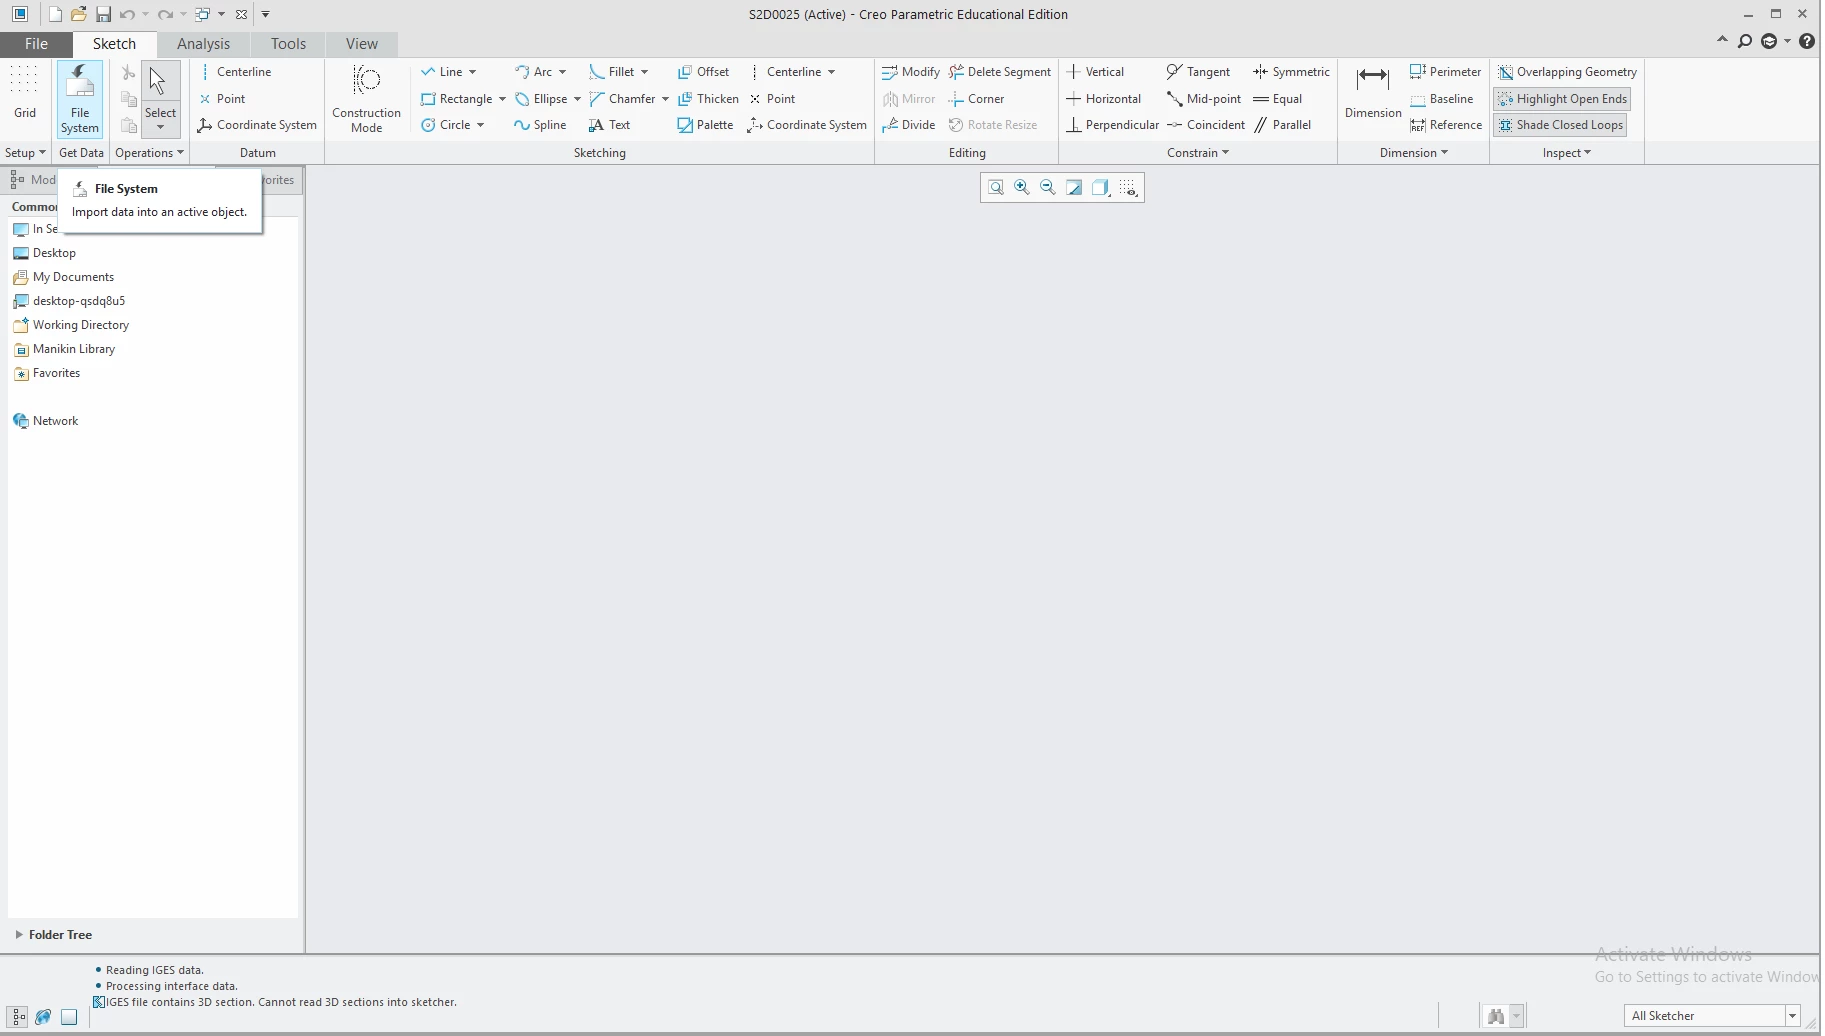Pick the Spline sketch tool
The width and height of the screenshot is (1825, 1036).
[x=540, y=125]
